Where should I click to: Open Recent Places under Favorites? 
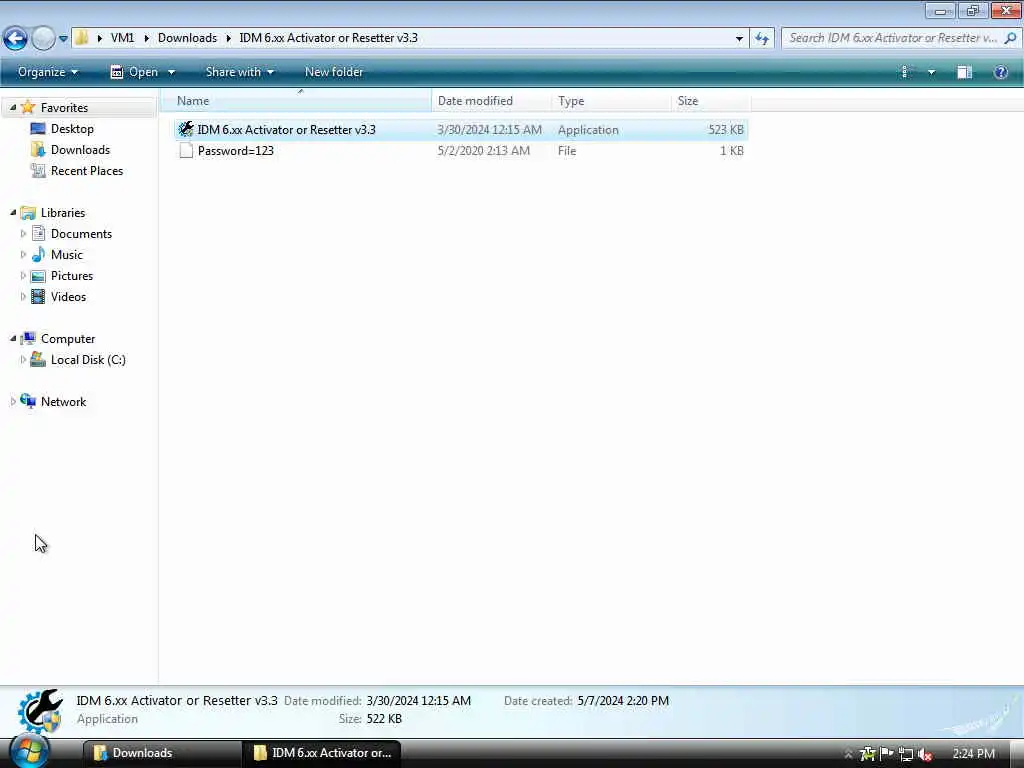tap(86, 170)
